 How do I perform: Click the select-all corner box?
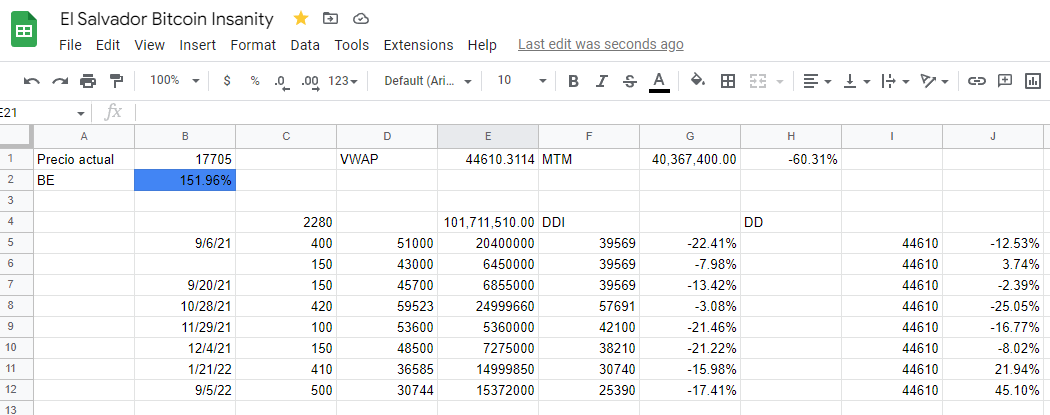tap(16, 137)
